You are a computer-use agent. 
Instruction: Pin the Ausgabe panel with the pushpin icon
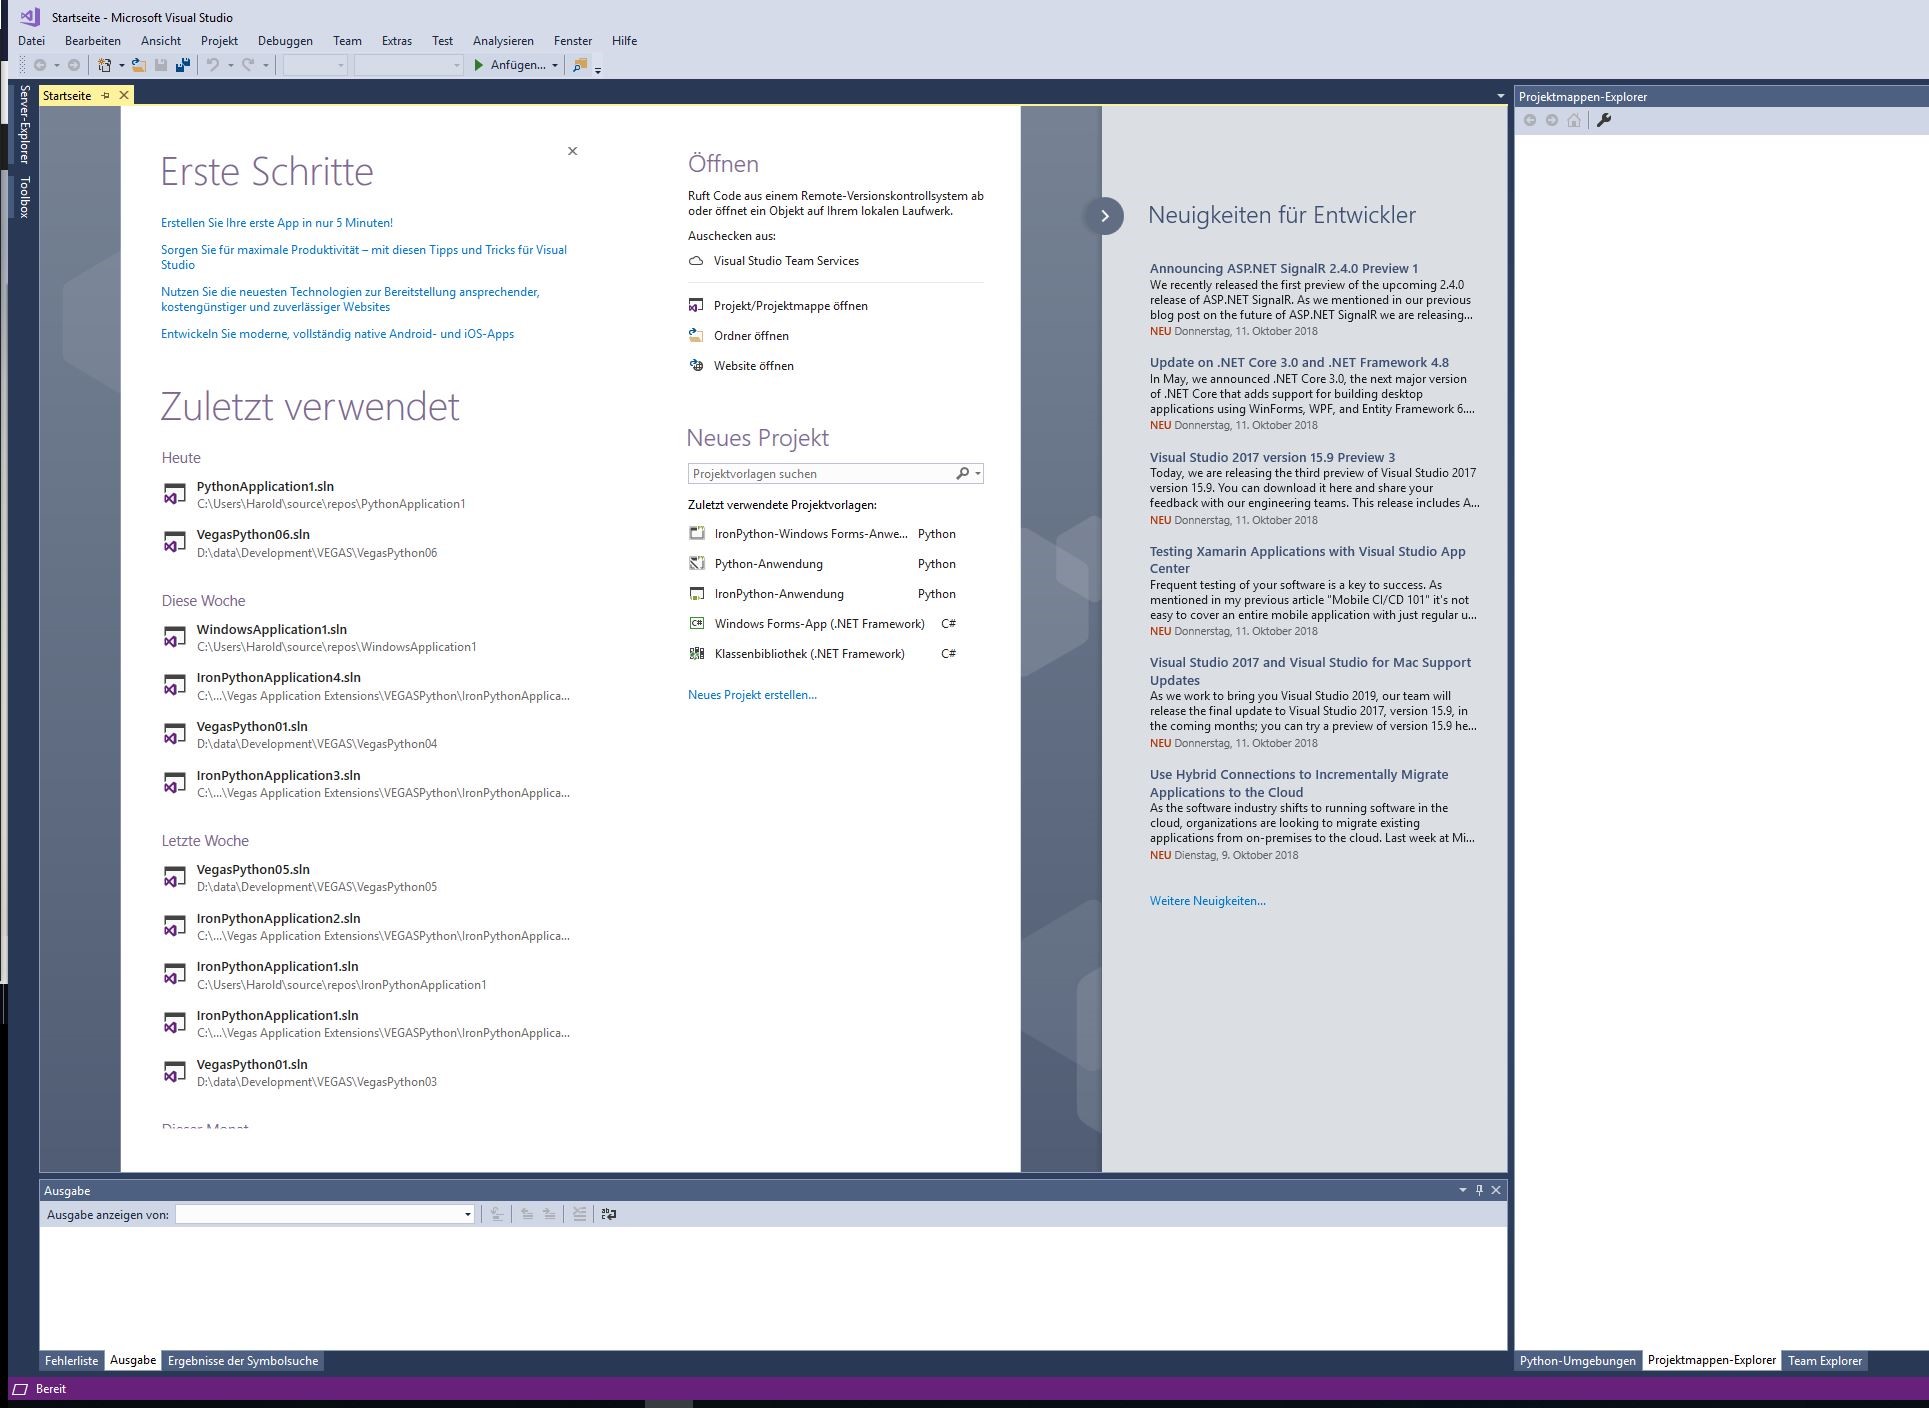[x=1479, y=1190]
